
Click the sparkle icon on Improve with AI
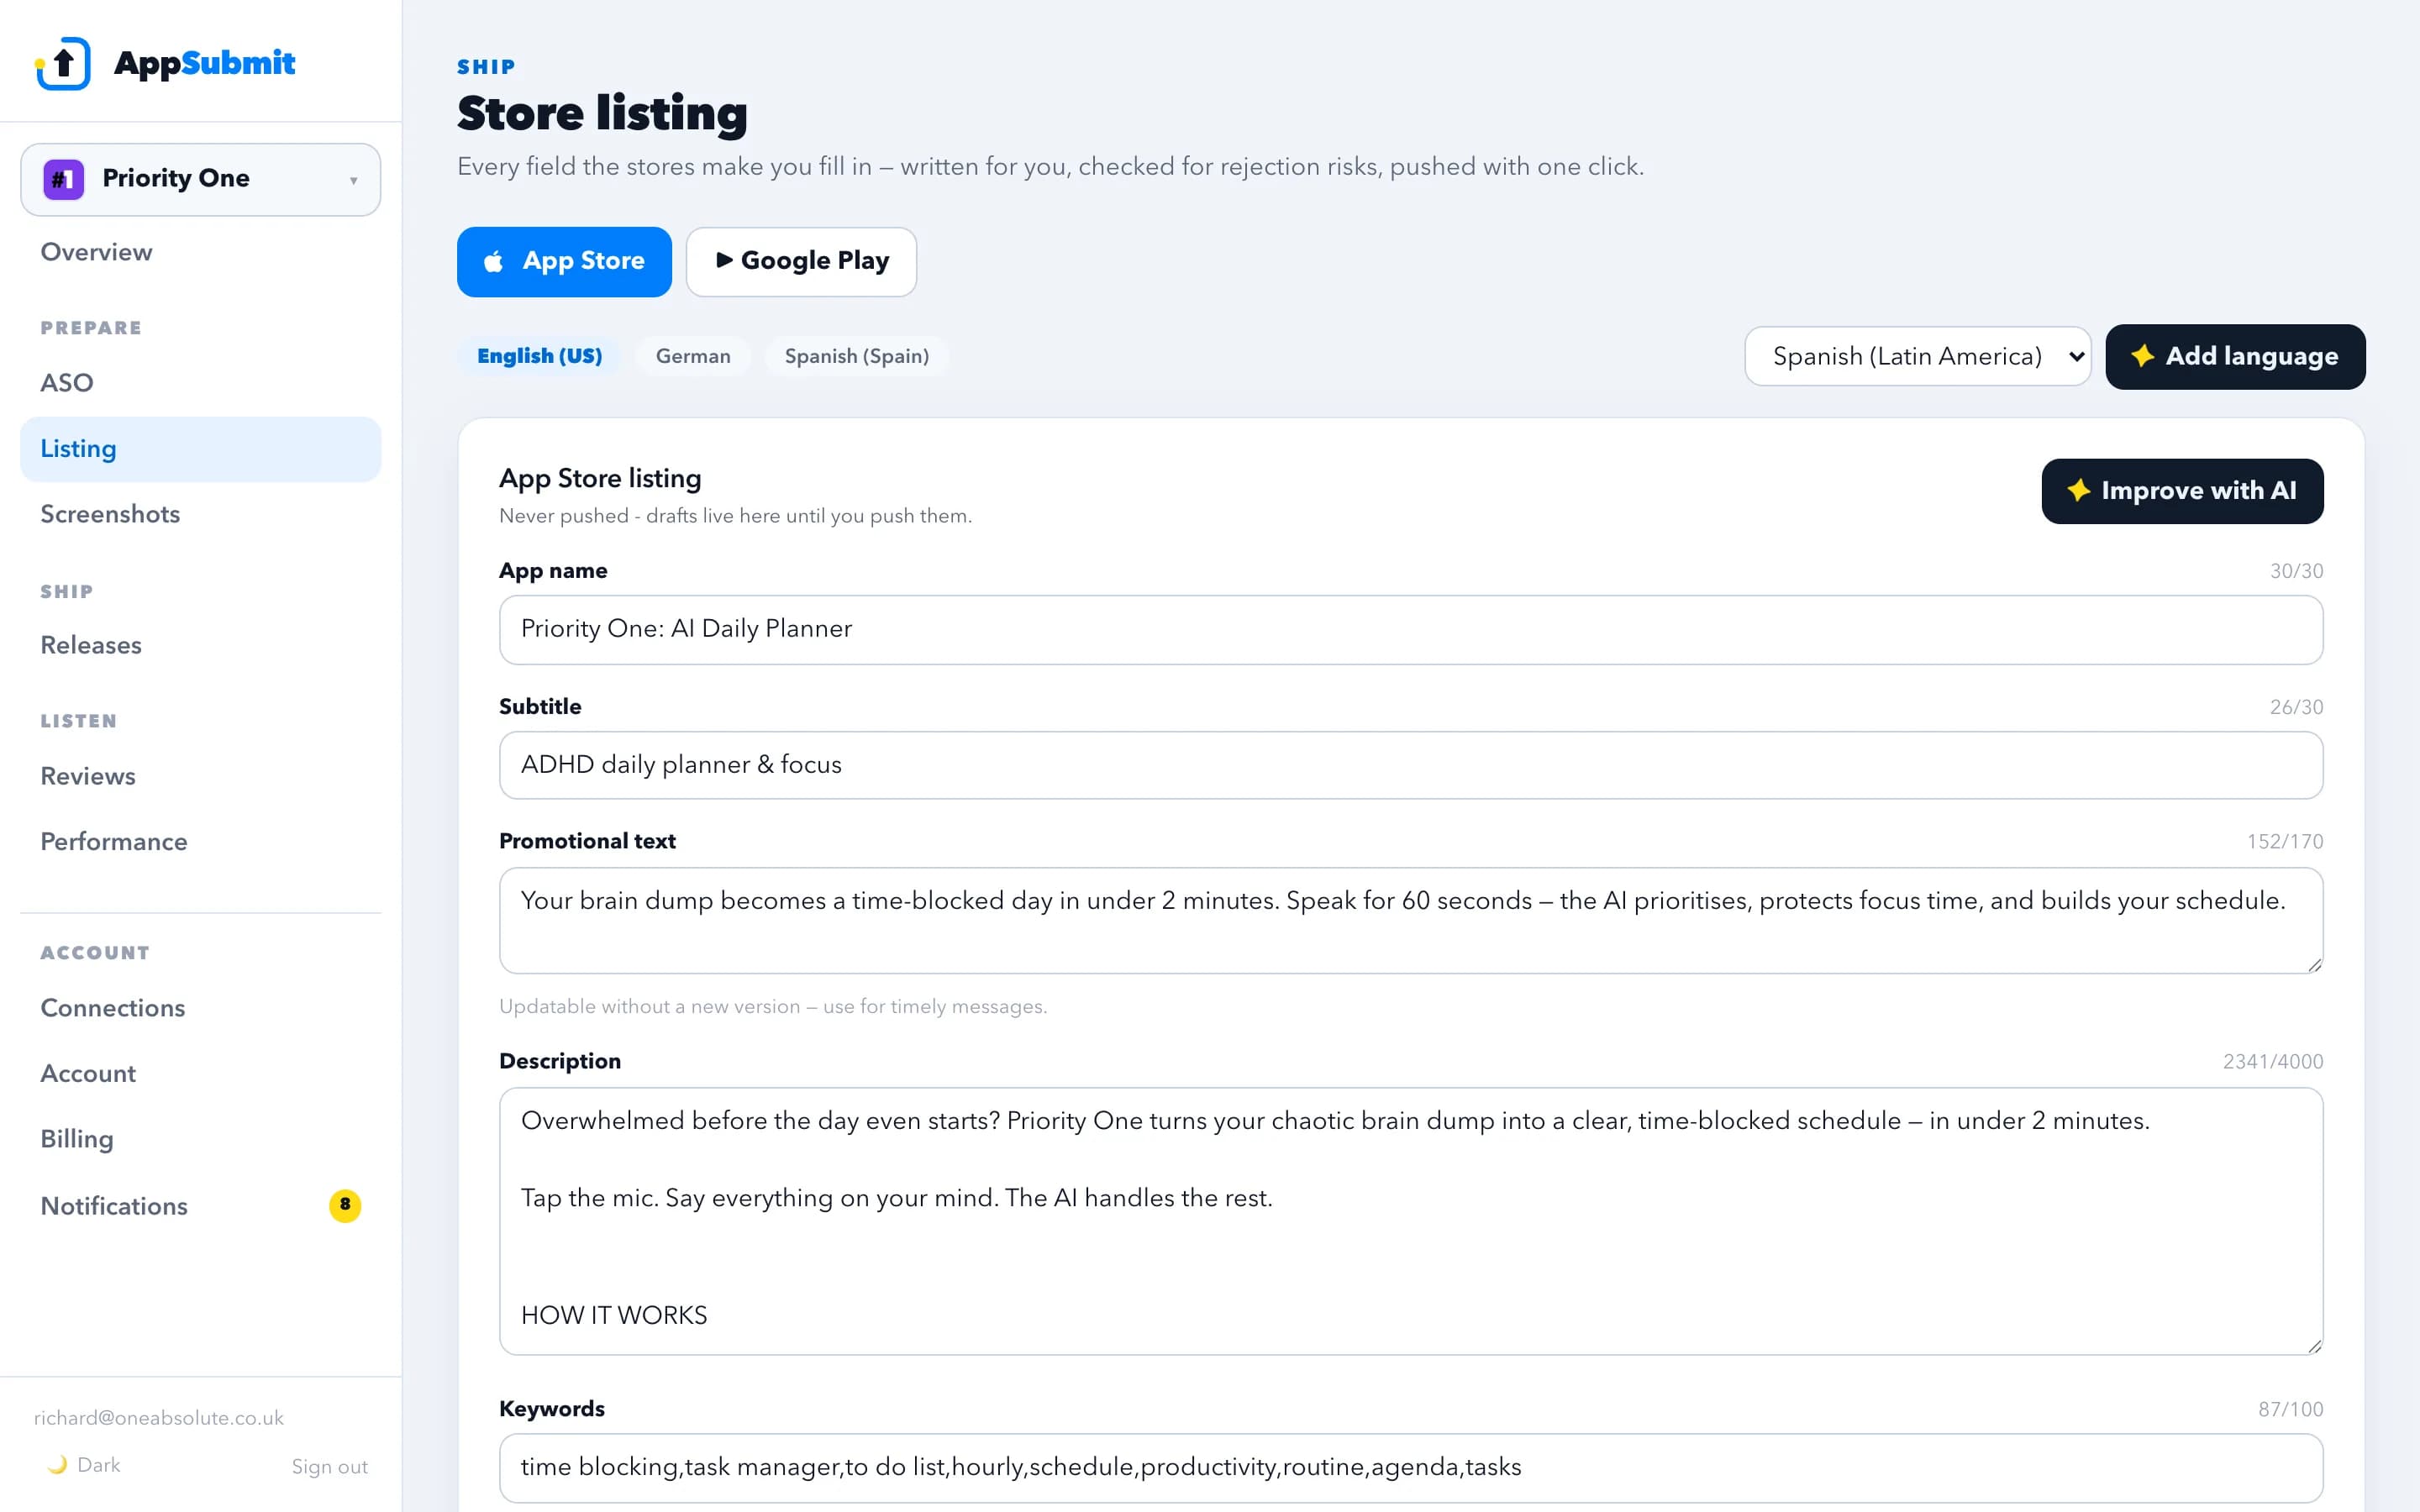click(2079, 490)
